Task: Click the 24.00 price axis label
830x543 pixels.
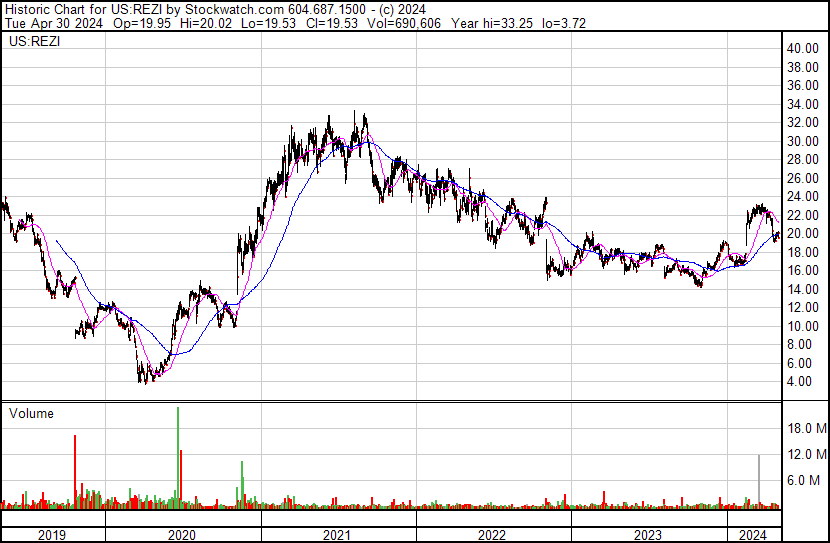Action: [x=802, y=196]
